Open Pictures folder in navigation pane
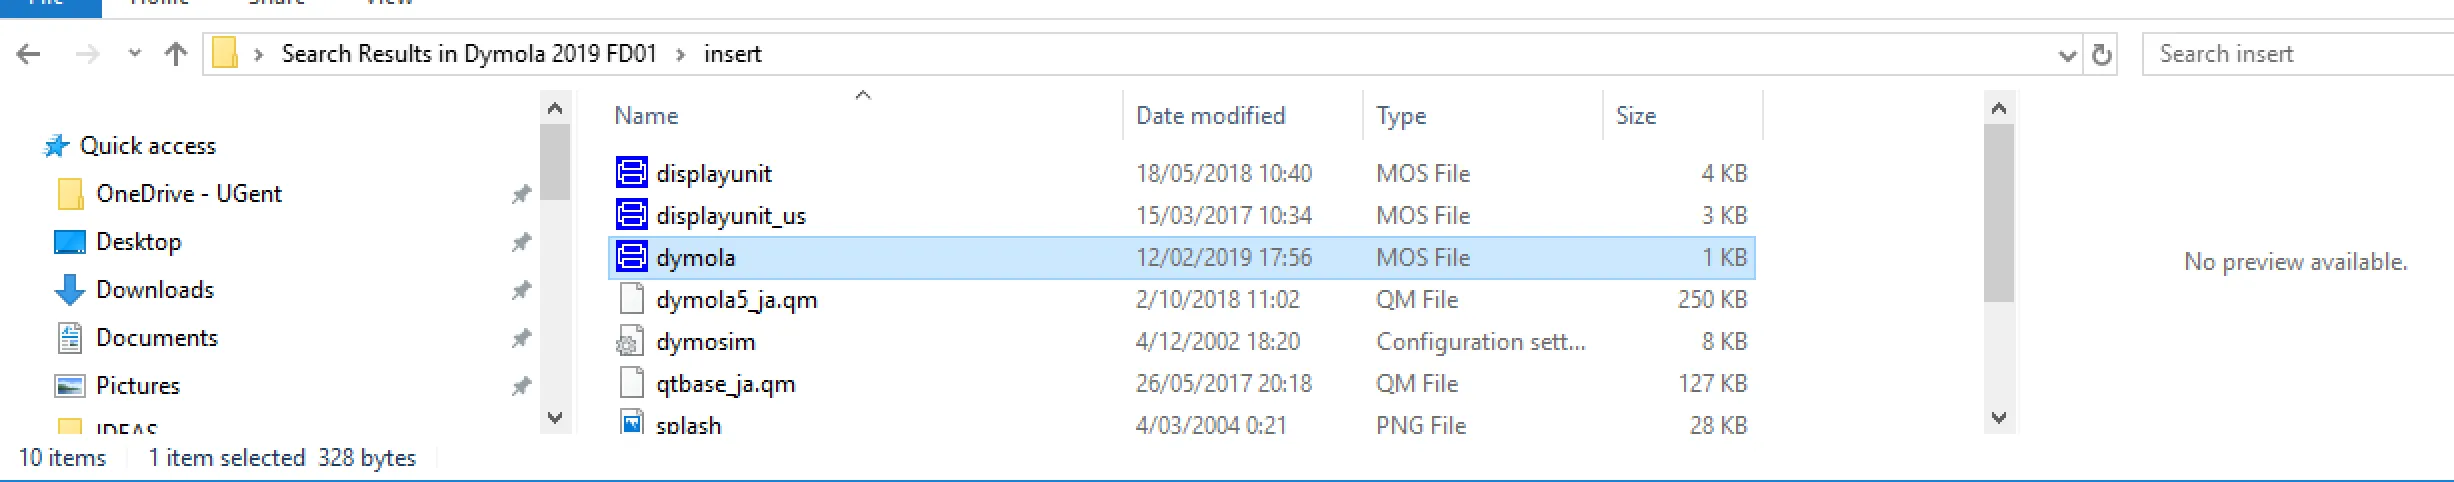The image size is (2454, 482). coord(137,386)
